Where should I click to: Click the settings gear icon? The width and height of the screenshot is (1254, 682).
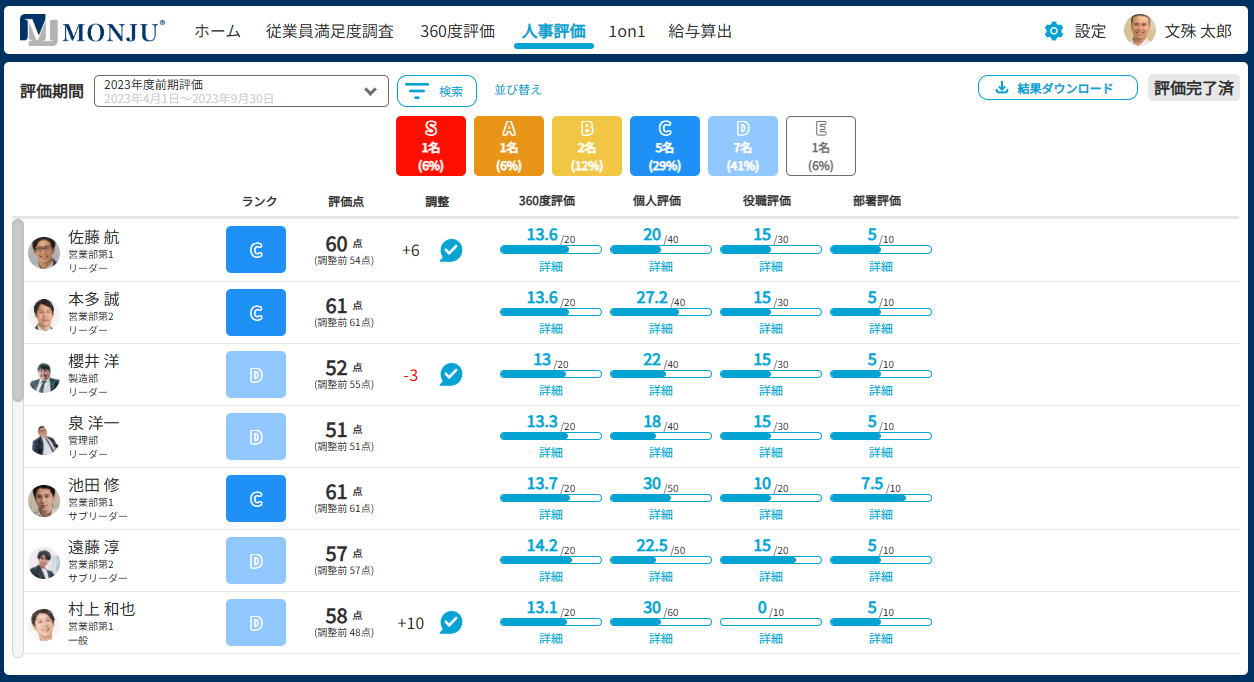click(x=1053, y=31)
